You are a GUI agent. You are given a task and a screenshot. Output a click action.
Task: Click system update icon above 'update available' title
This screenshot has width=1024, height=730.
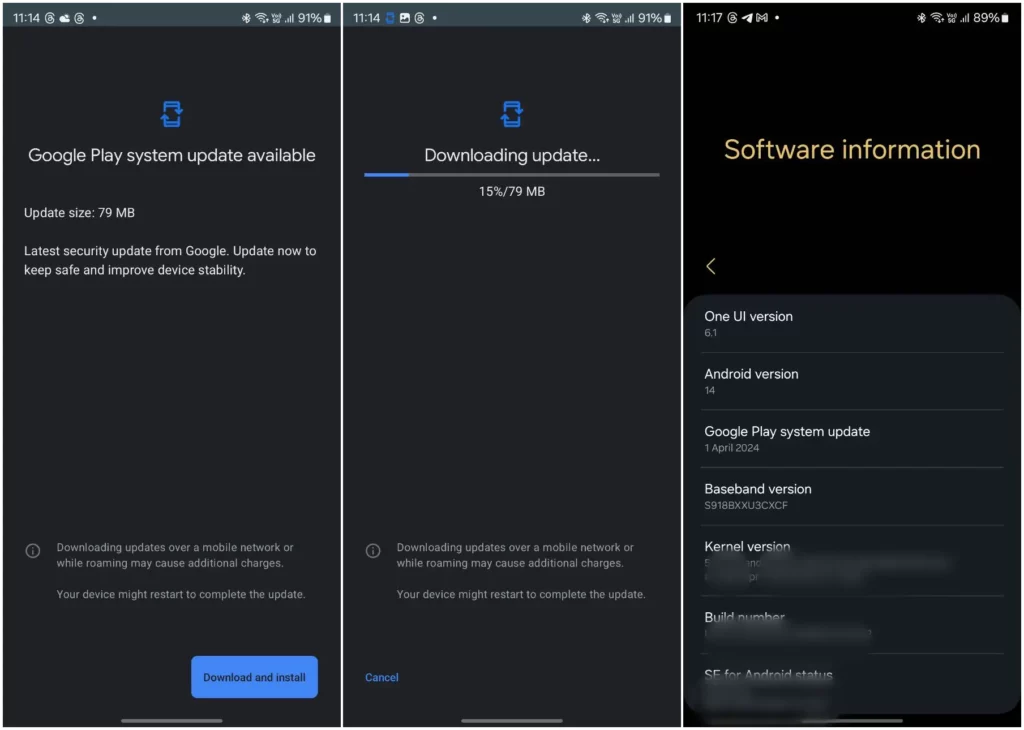click(x=172, y=114)
